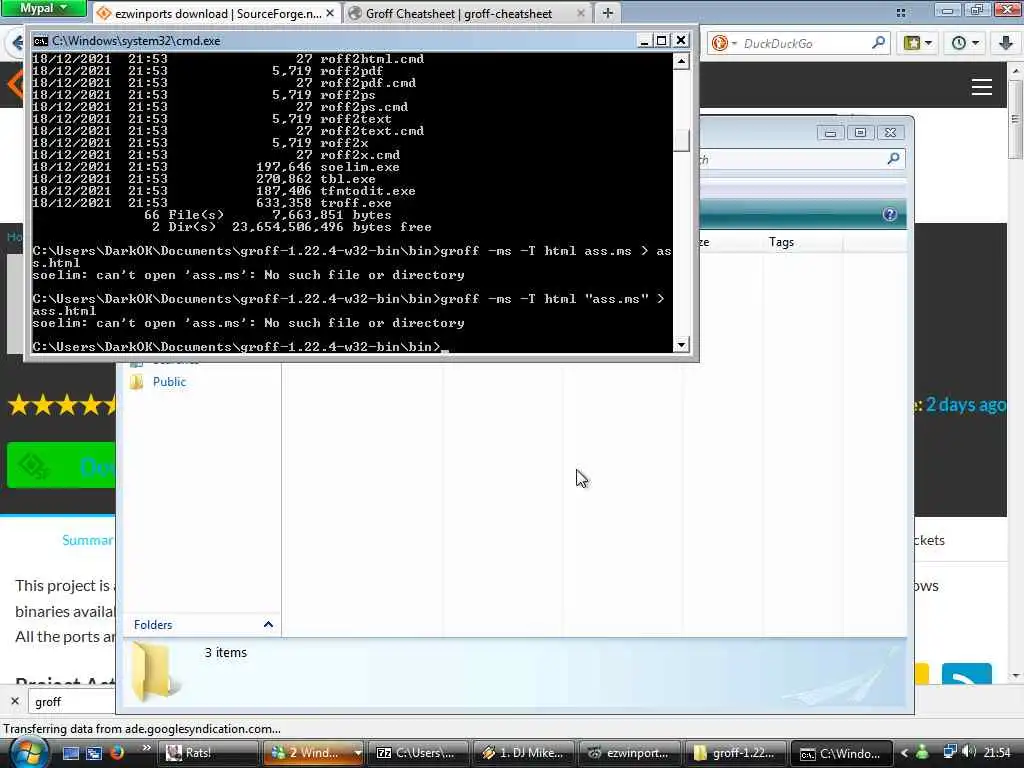Image resolution: width=1024 pixels, height=768 pixels.
Task: Open the downloads arrow button
Action: tap(1006, 43)
